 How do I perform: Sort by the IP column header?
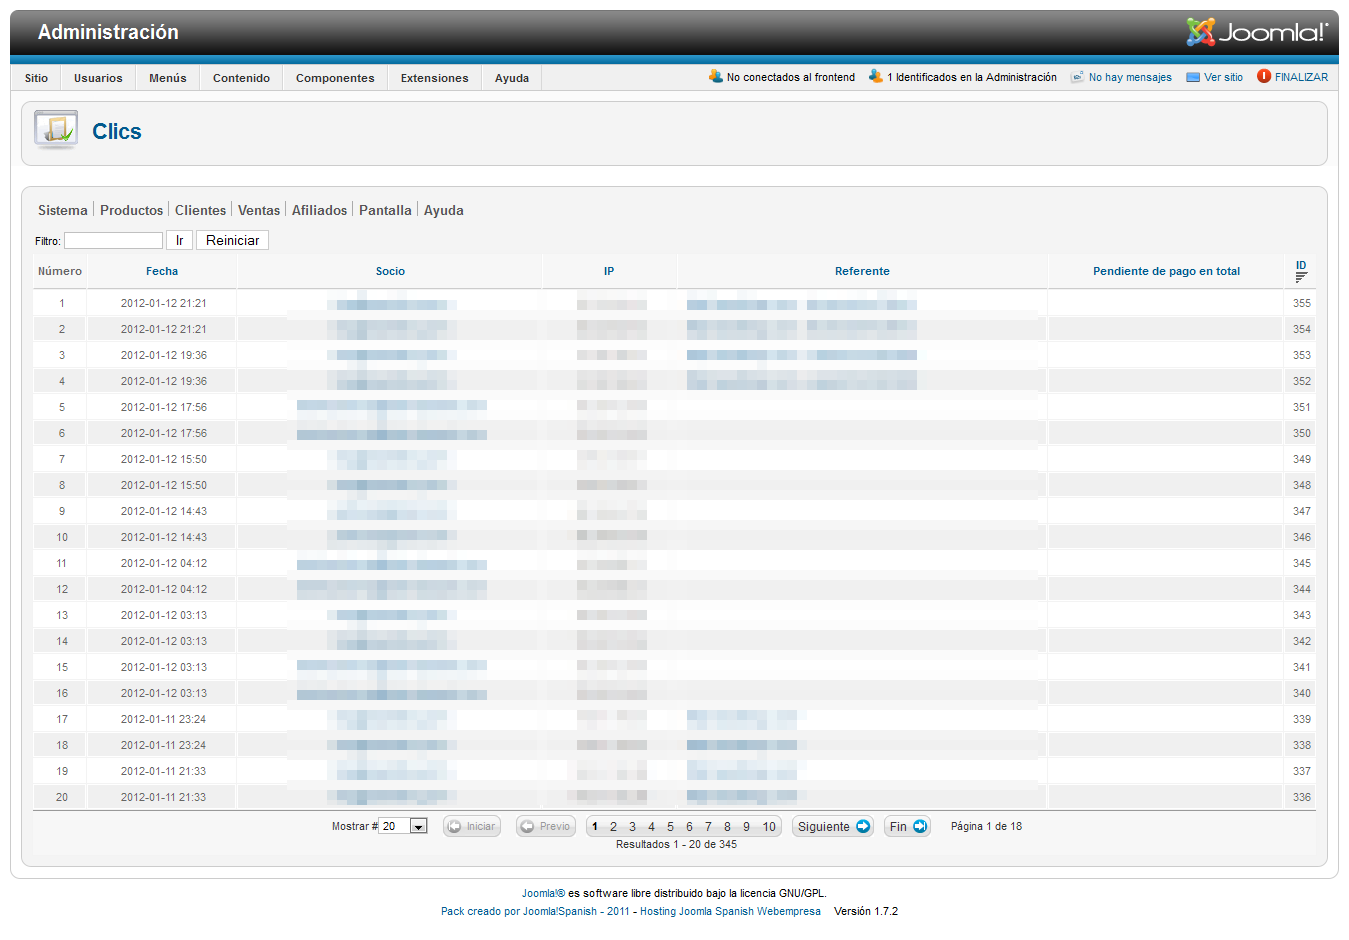click(609, 271)
